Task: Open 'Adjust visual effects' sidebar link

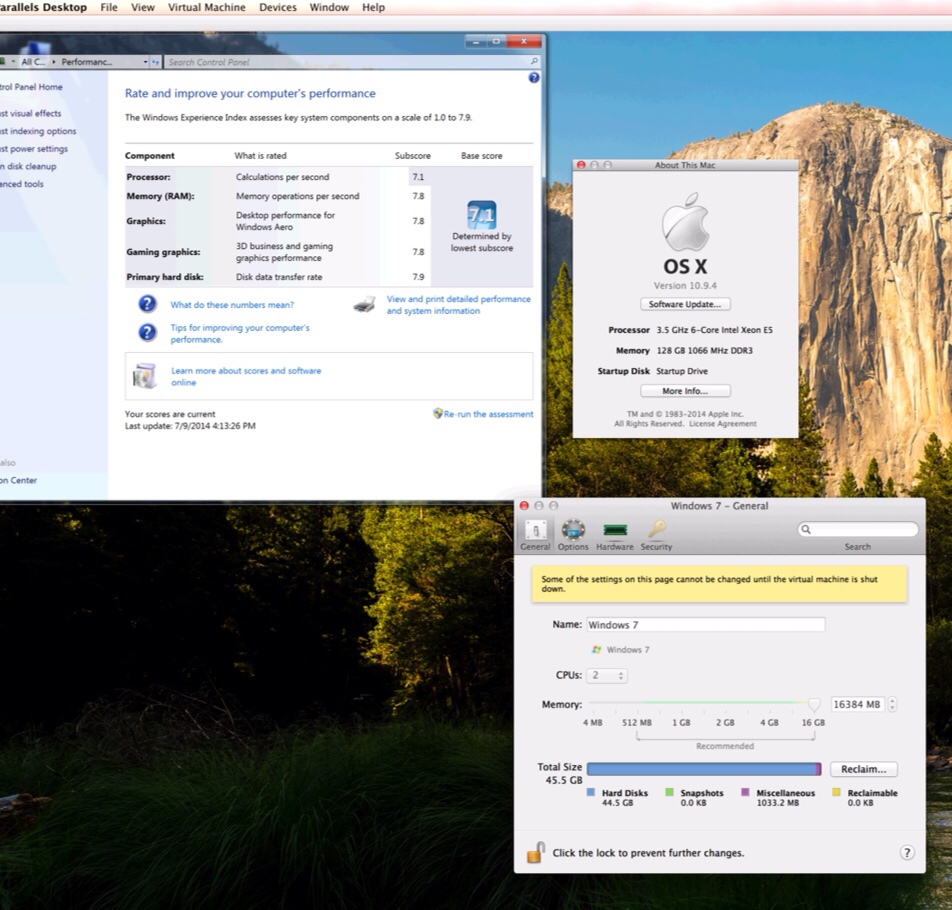Action: [x=30, y=114]
